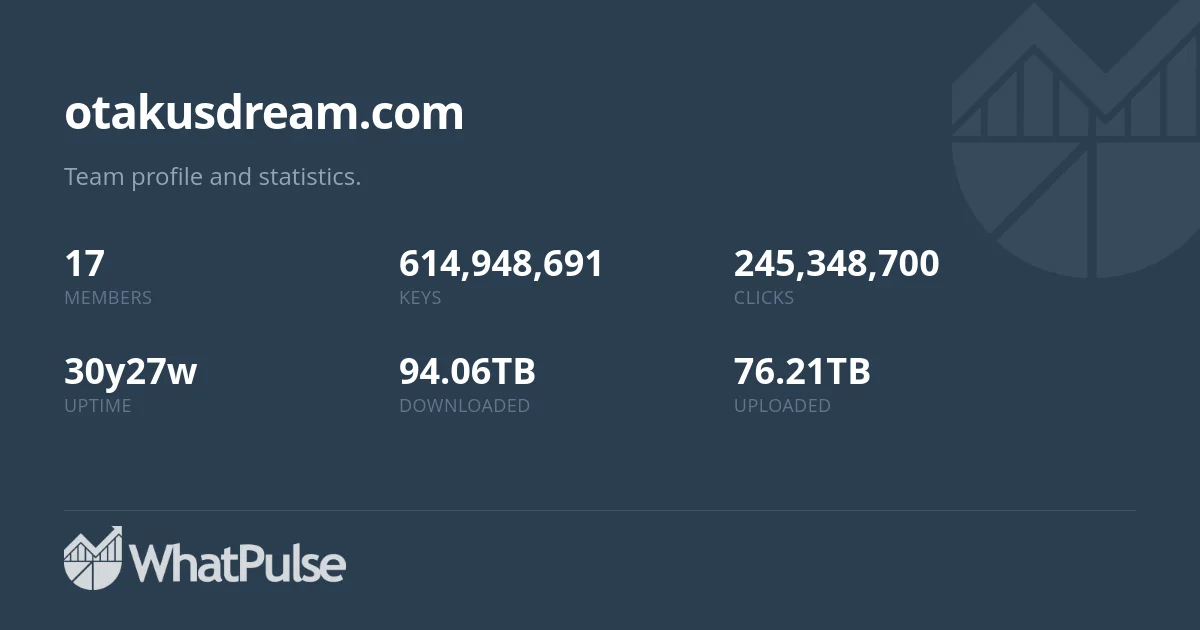The height and width of the screenshot is (630, 1200).
Task: Click the UPLOADED label
Action: (782, 406)
